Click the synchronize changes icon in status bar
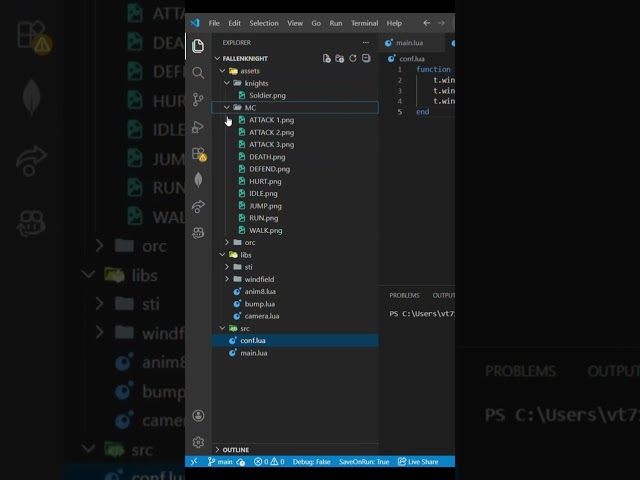Viewport: 640px width, 480px height. pyautogui.click(x=240, y=462)
